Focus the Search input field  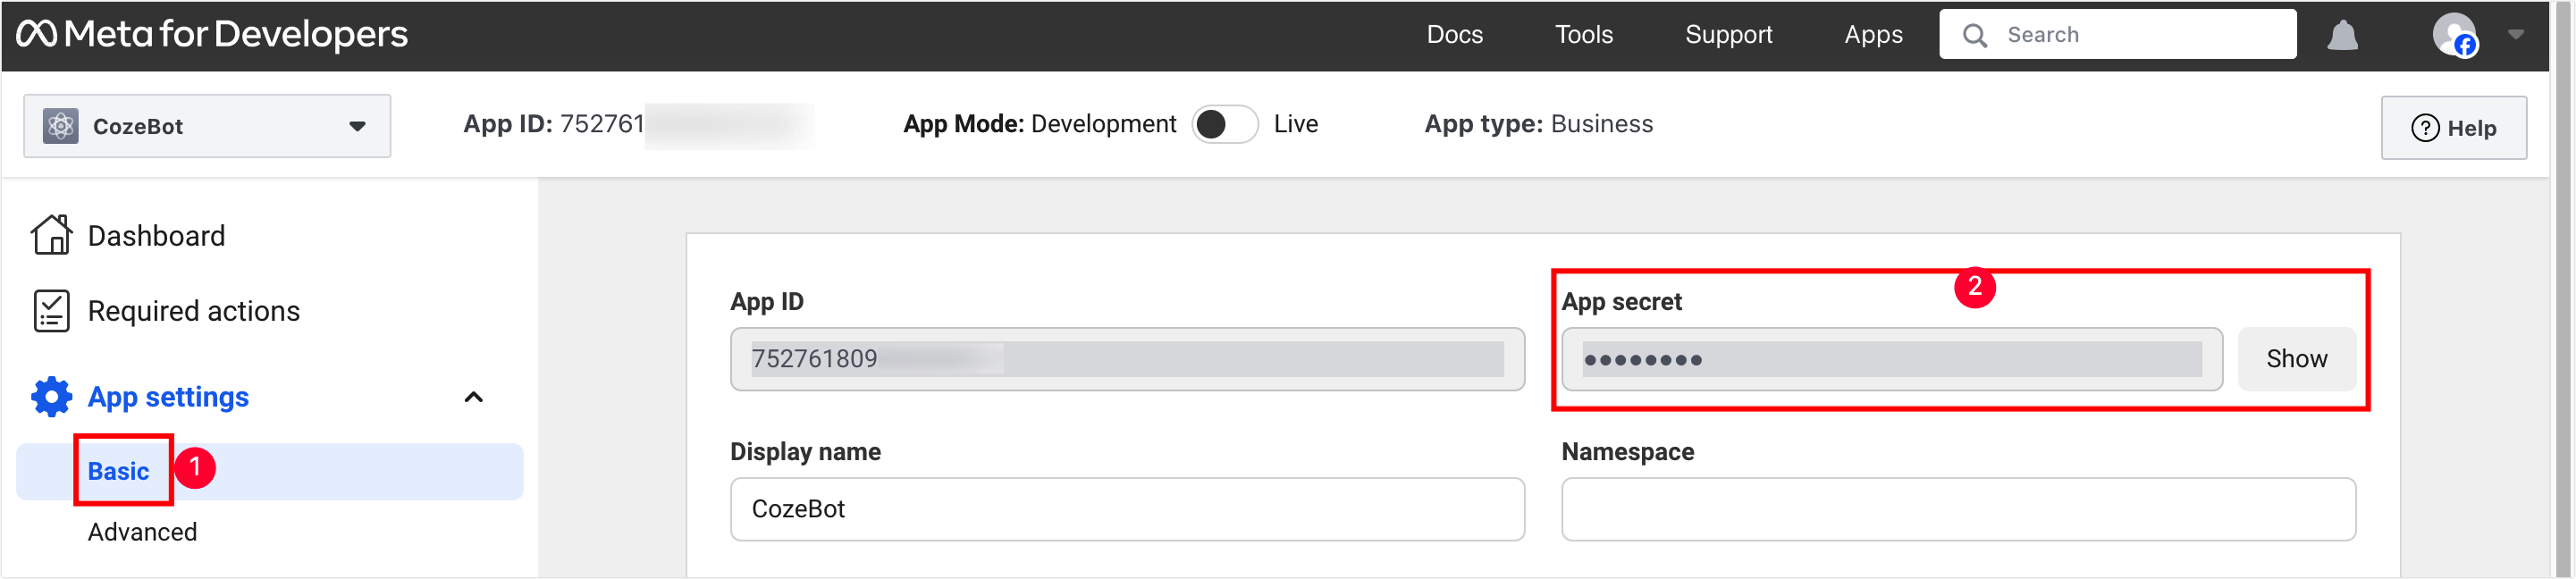click(x=2117, y=35)
